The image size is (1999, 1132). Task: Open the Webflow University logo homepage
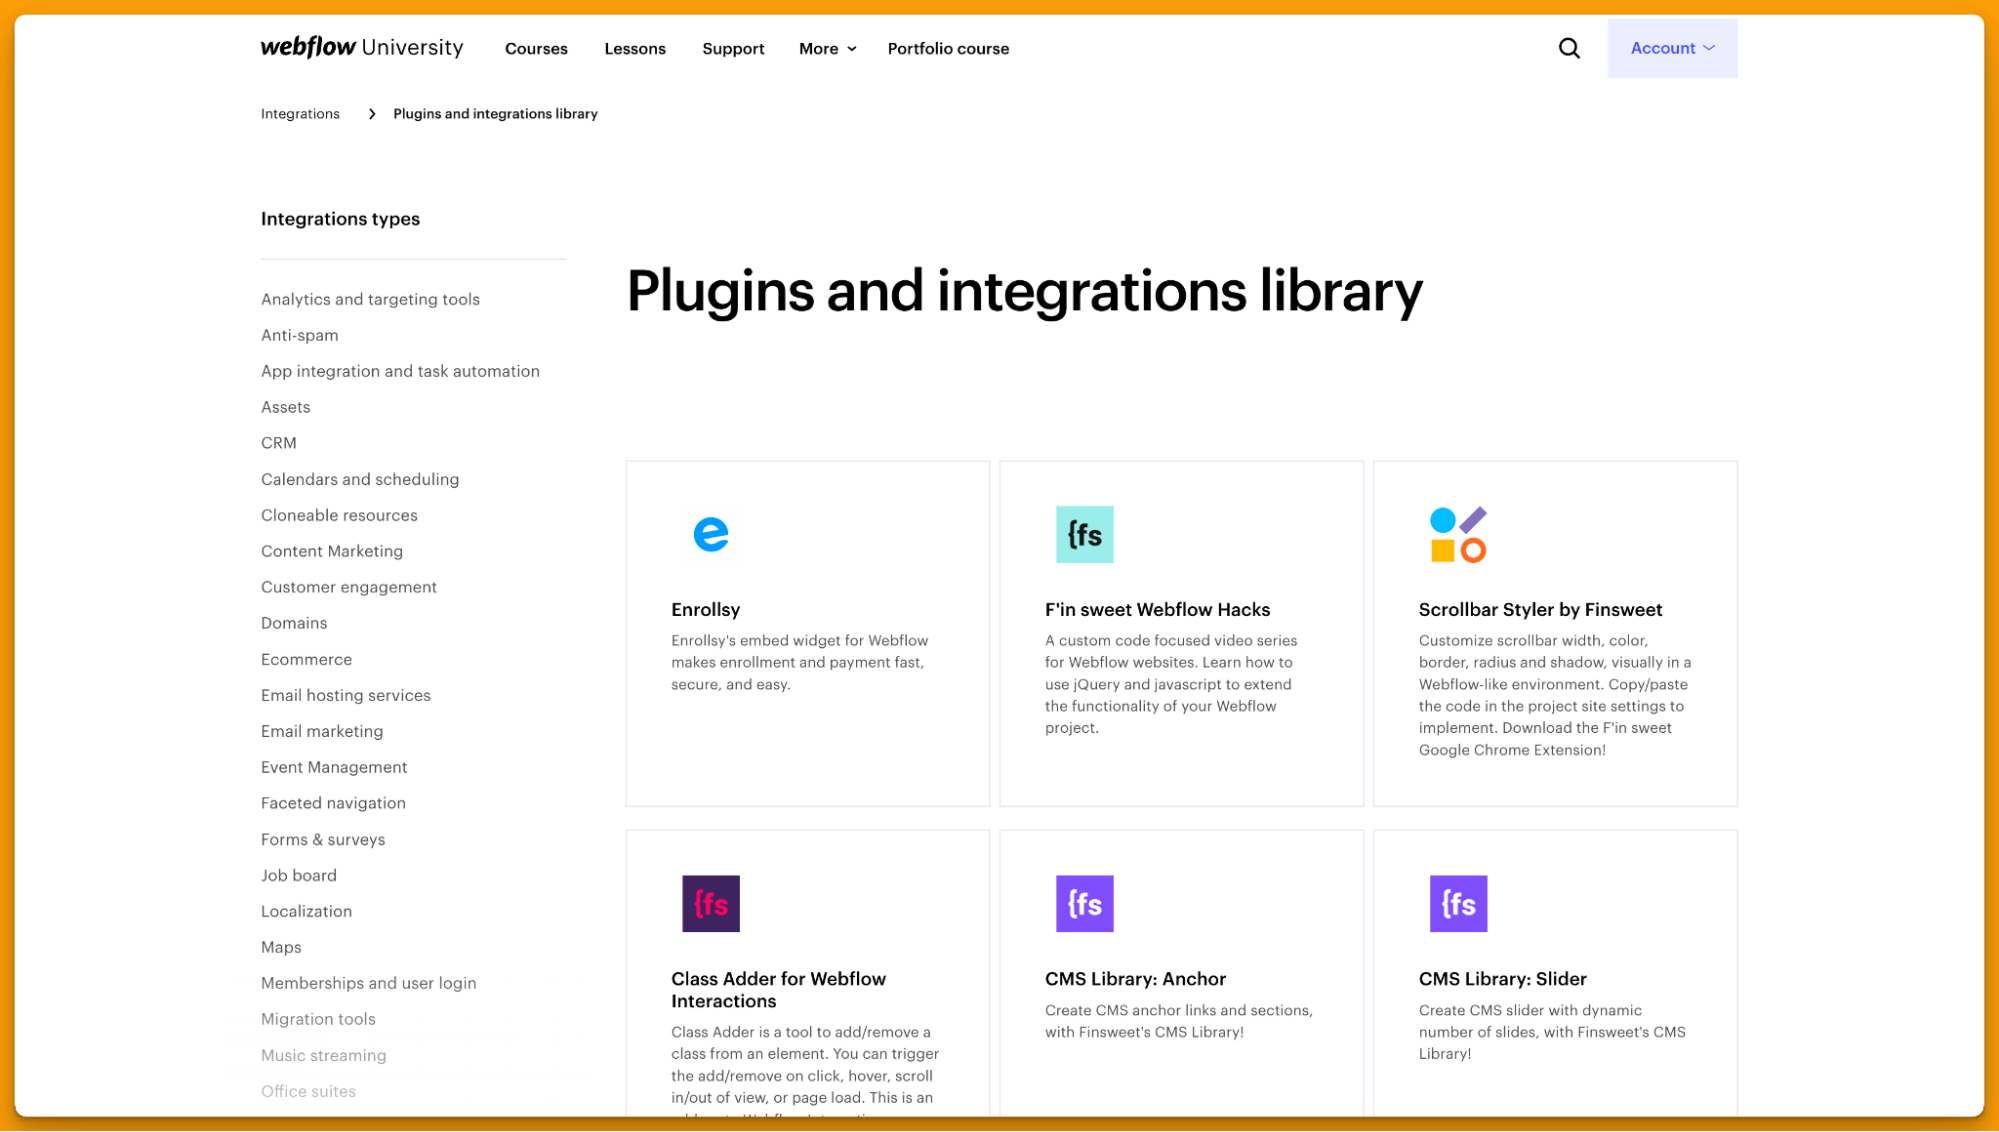361,47
